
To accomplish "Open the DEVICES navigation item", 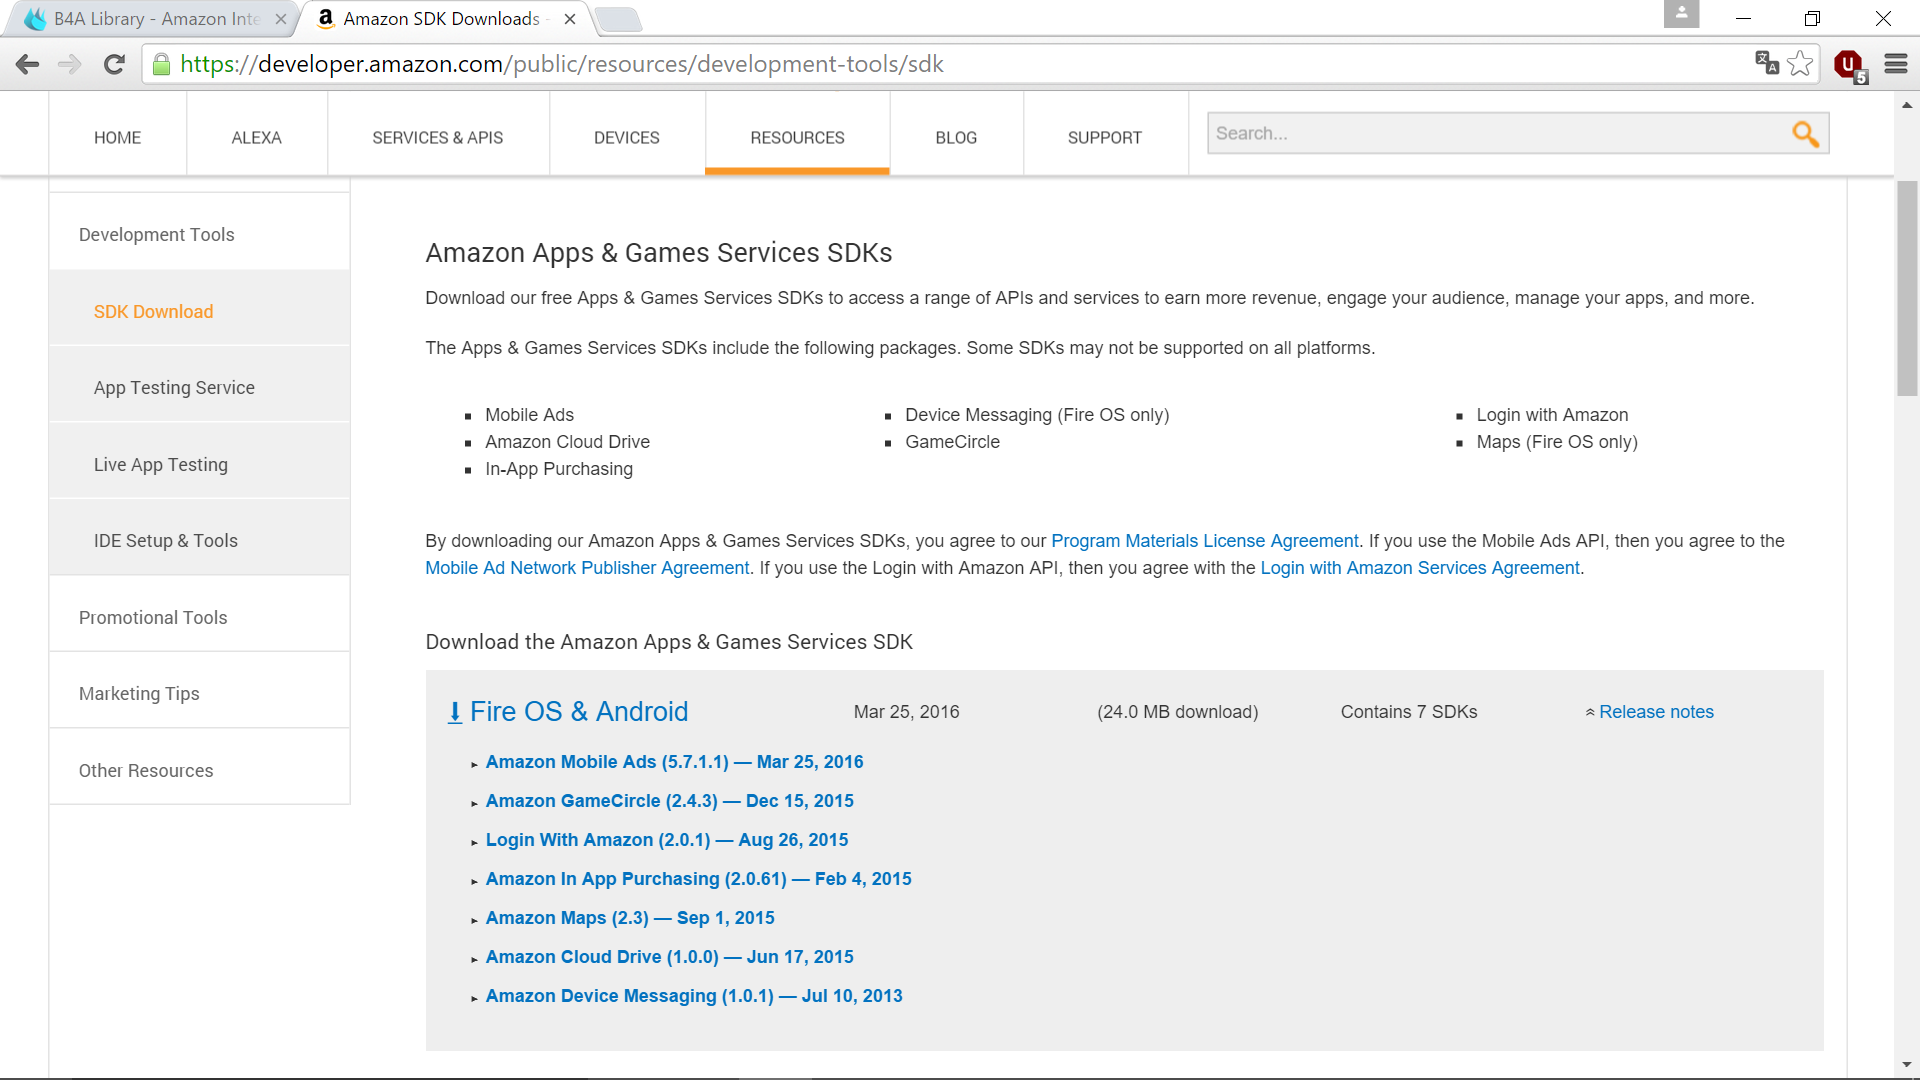I will click(627, 137).
